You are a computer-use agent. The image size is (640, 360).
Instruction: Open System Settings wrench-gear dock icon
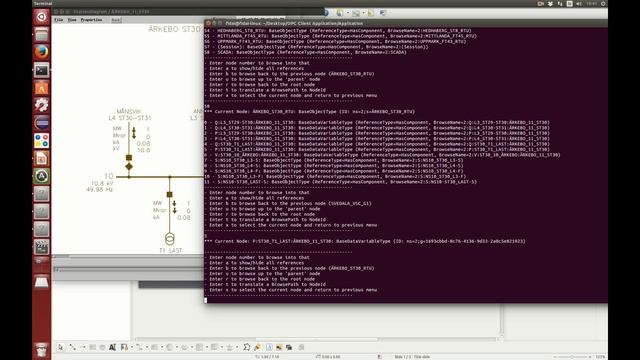point(41,105)
